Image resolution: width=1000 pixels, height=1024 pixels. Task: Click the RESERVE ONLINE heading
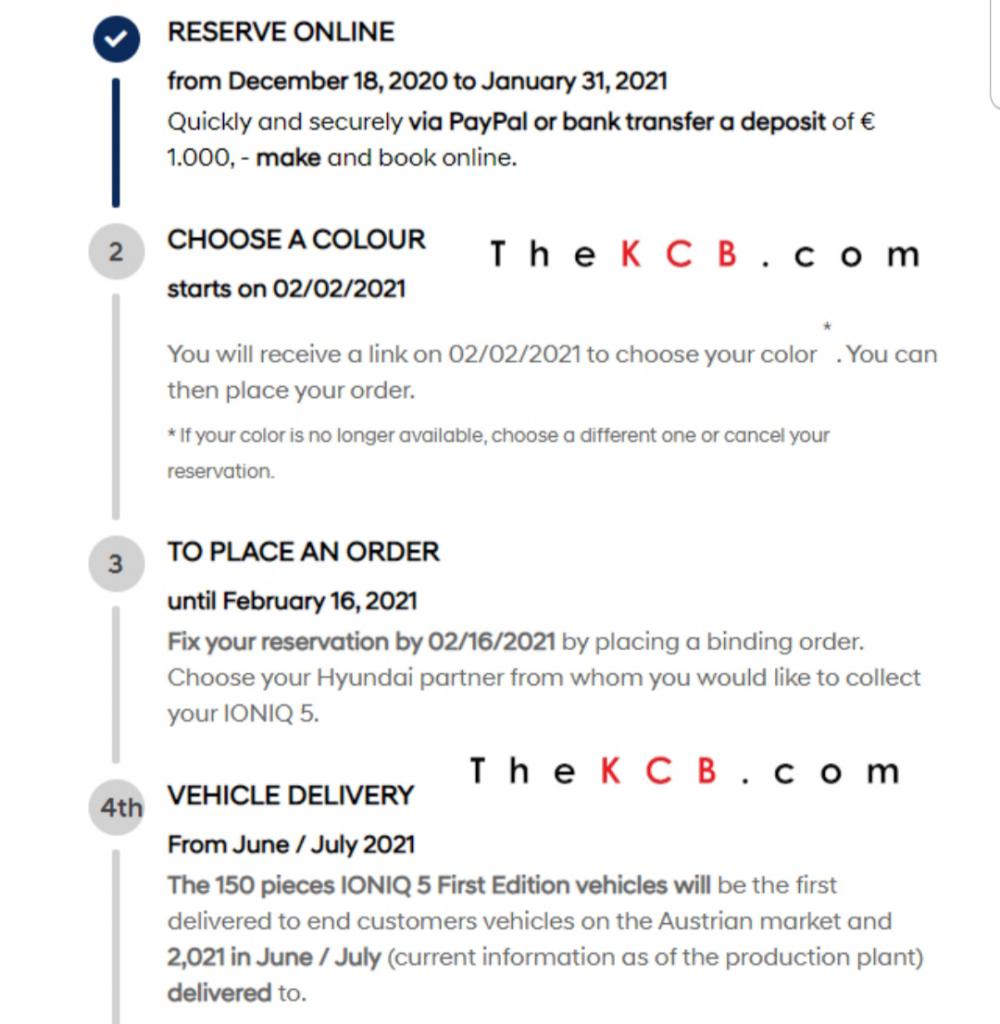tap(281, 32)
